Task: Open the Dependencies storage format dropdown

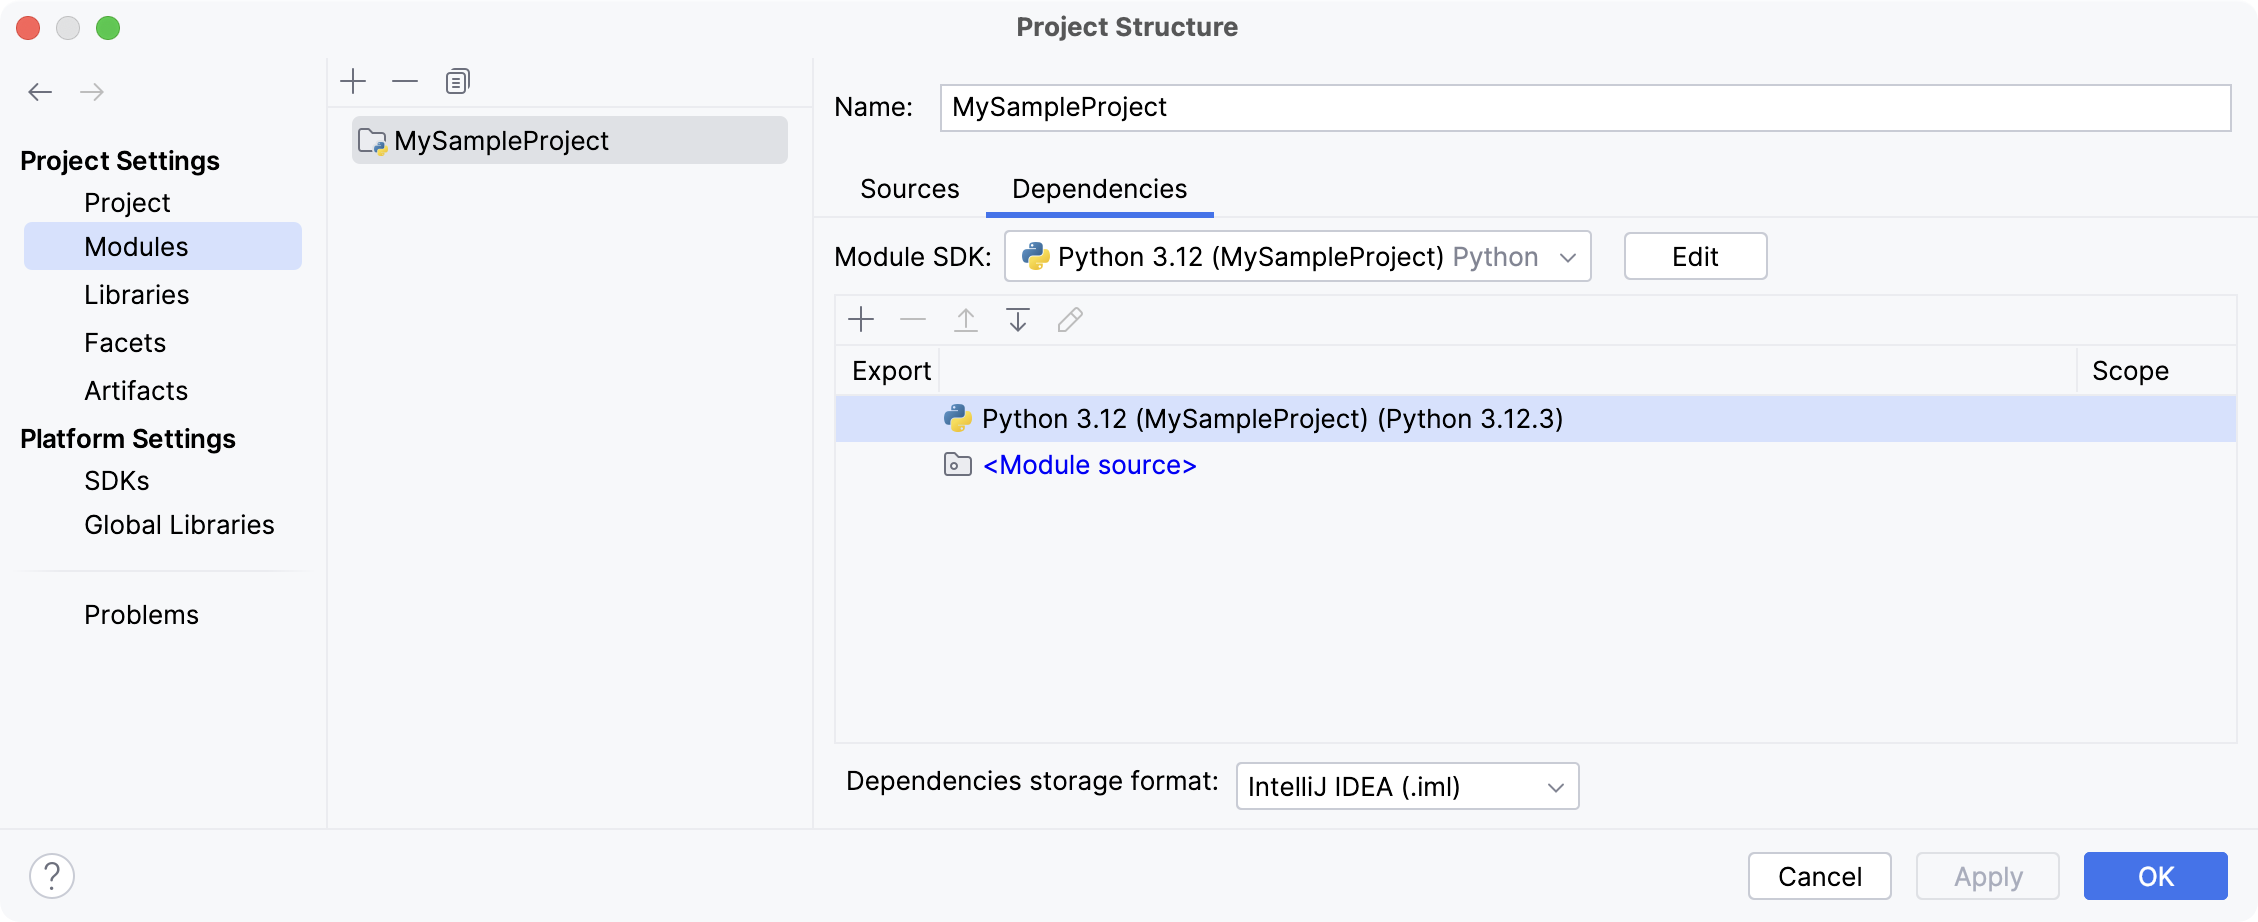Action: (1406, 786)
